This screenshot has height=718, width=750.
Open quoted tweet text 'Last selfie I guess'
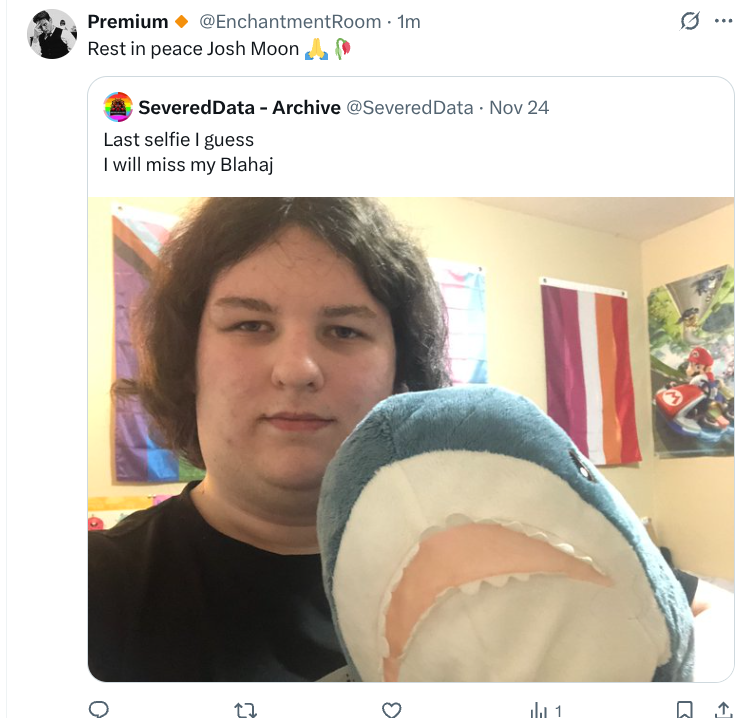[x=178, y=140]
